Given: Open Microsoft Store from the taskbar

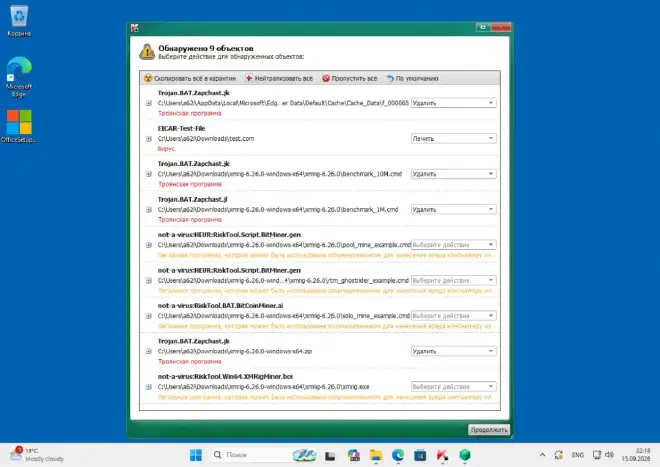Looking at the screenshot, I should click(x=420, y=455).
